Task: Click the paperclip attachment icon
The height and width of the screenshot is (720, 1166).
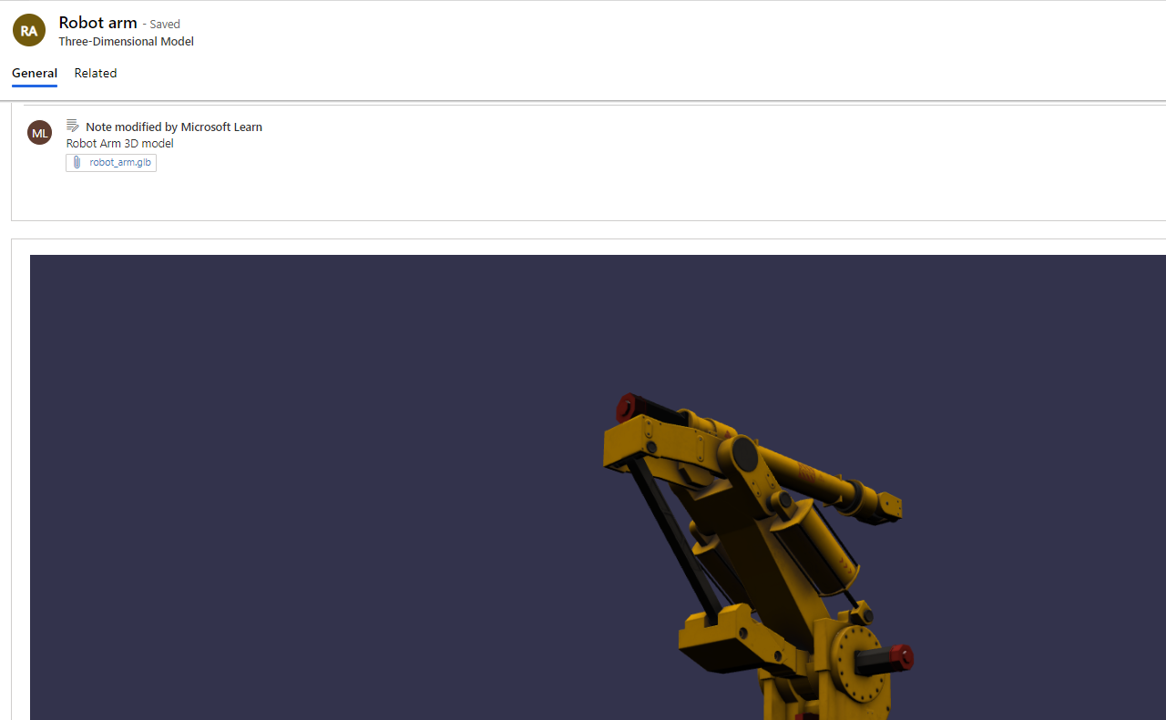Action: click(x=77, y=162)
